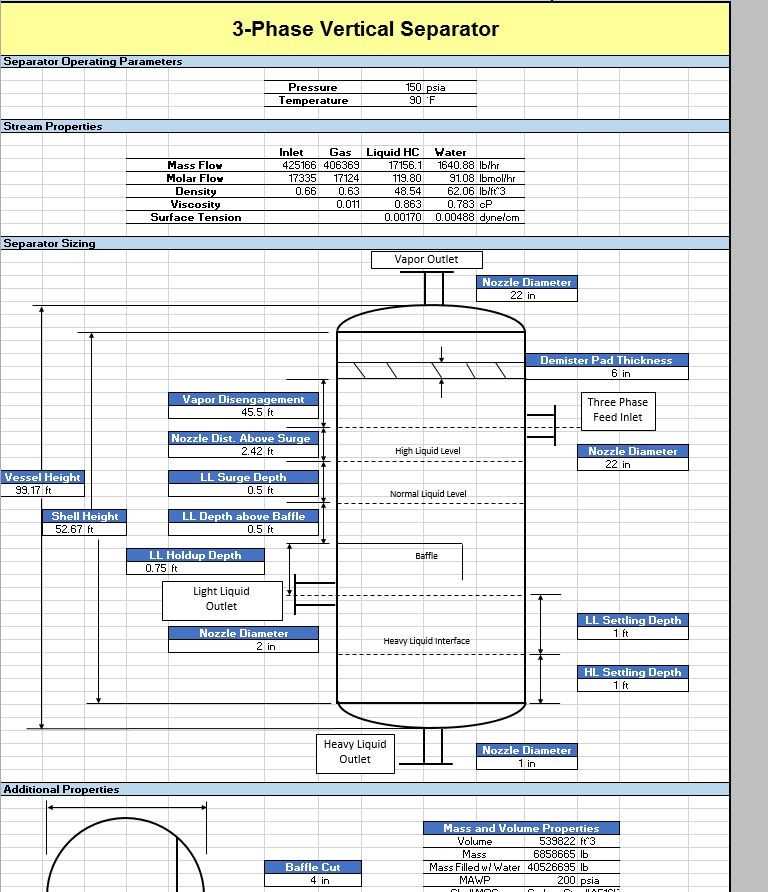Select the Temperature value 90 cell
Image resolution: width=768 pixels, height=892 pixels.
(x=393, y=100)
